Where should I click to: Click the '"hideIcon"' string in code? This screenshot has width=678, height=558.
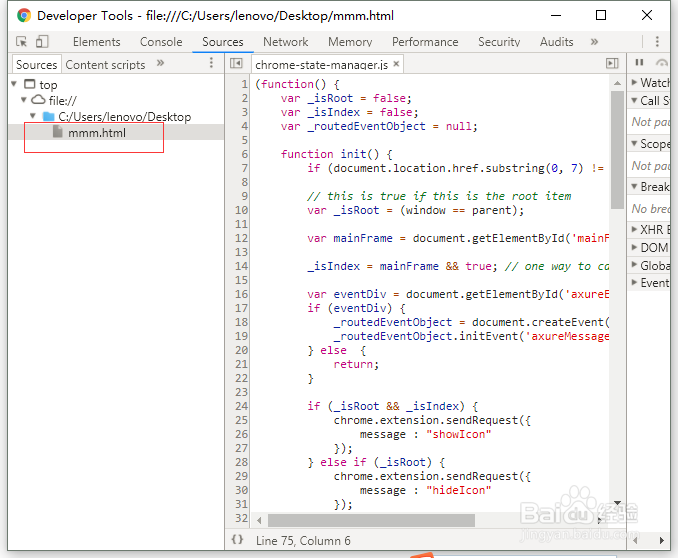tap(458, 490)
